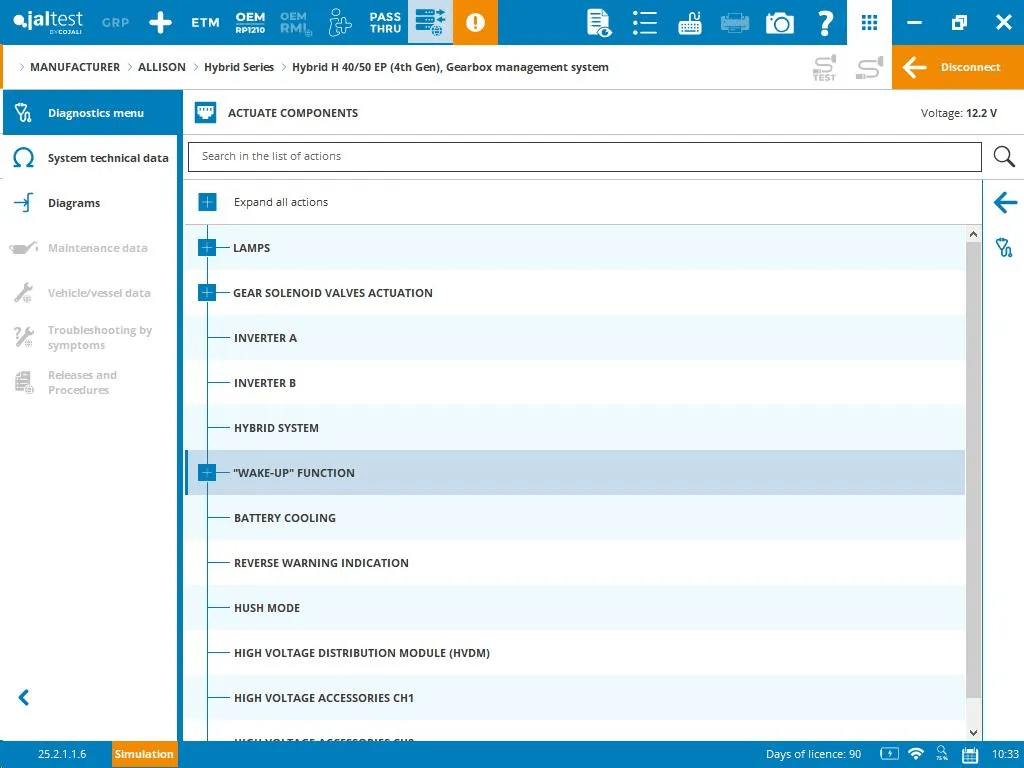
Task: Open the OEM RP1210 tool
Action: click(x=250, y=22)
